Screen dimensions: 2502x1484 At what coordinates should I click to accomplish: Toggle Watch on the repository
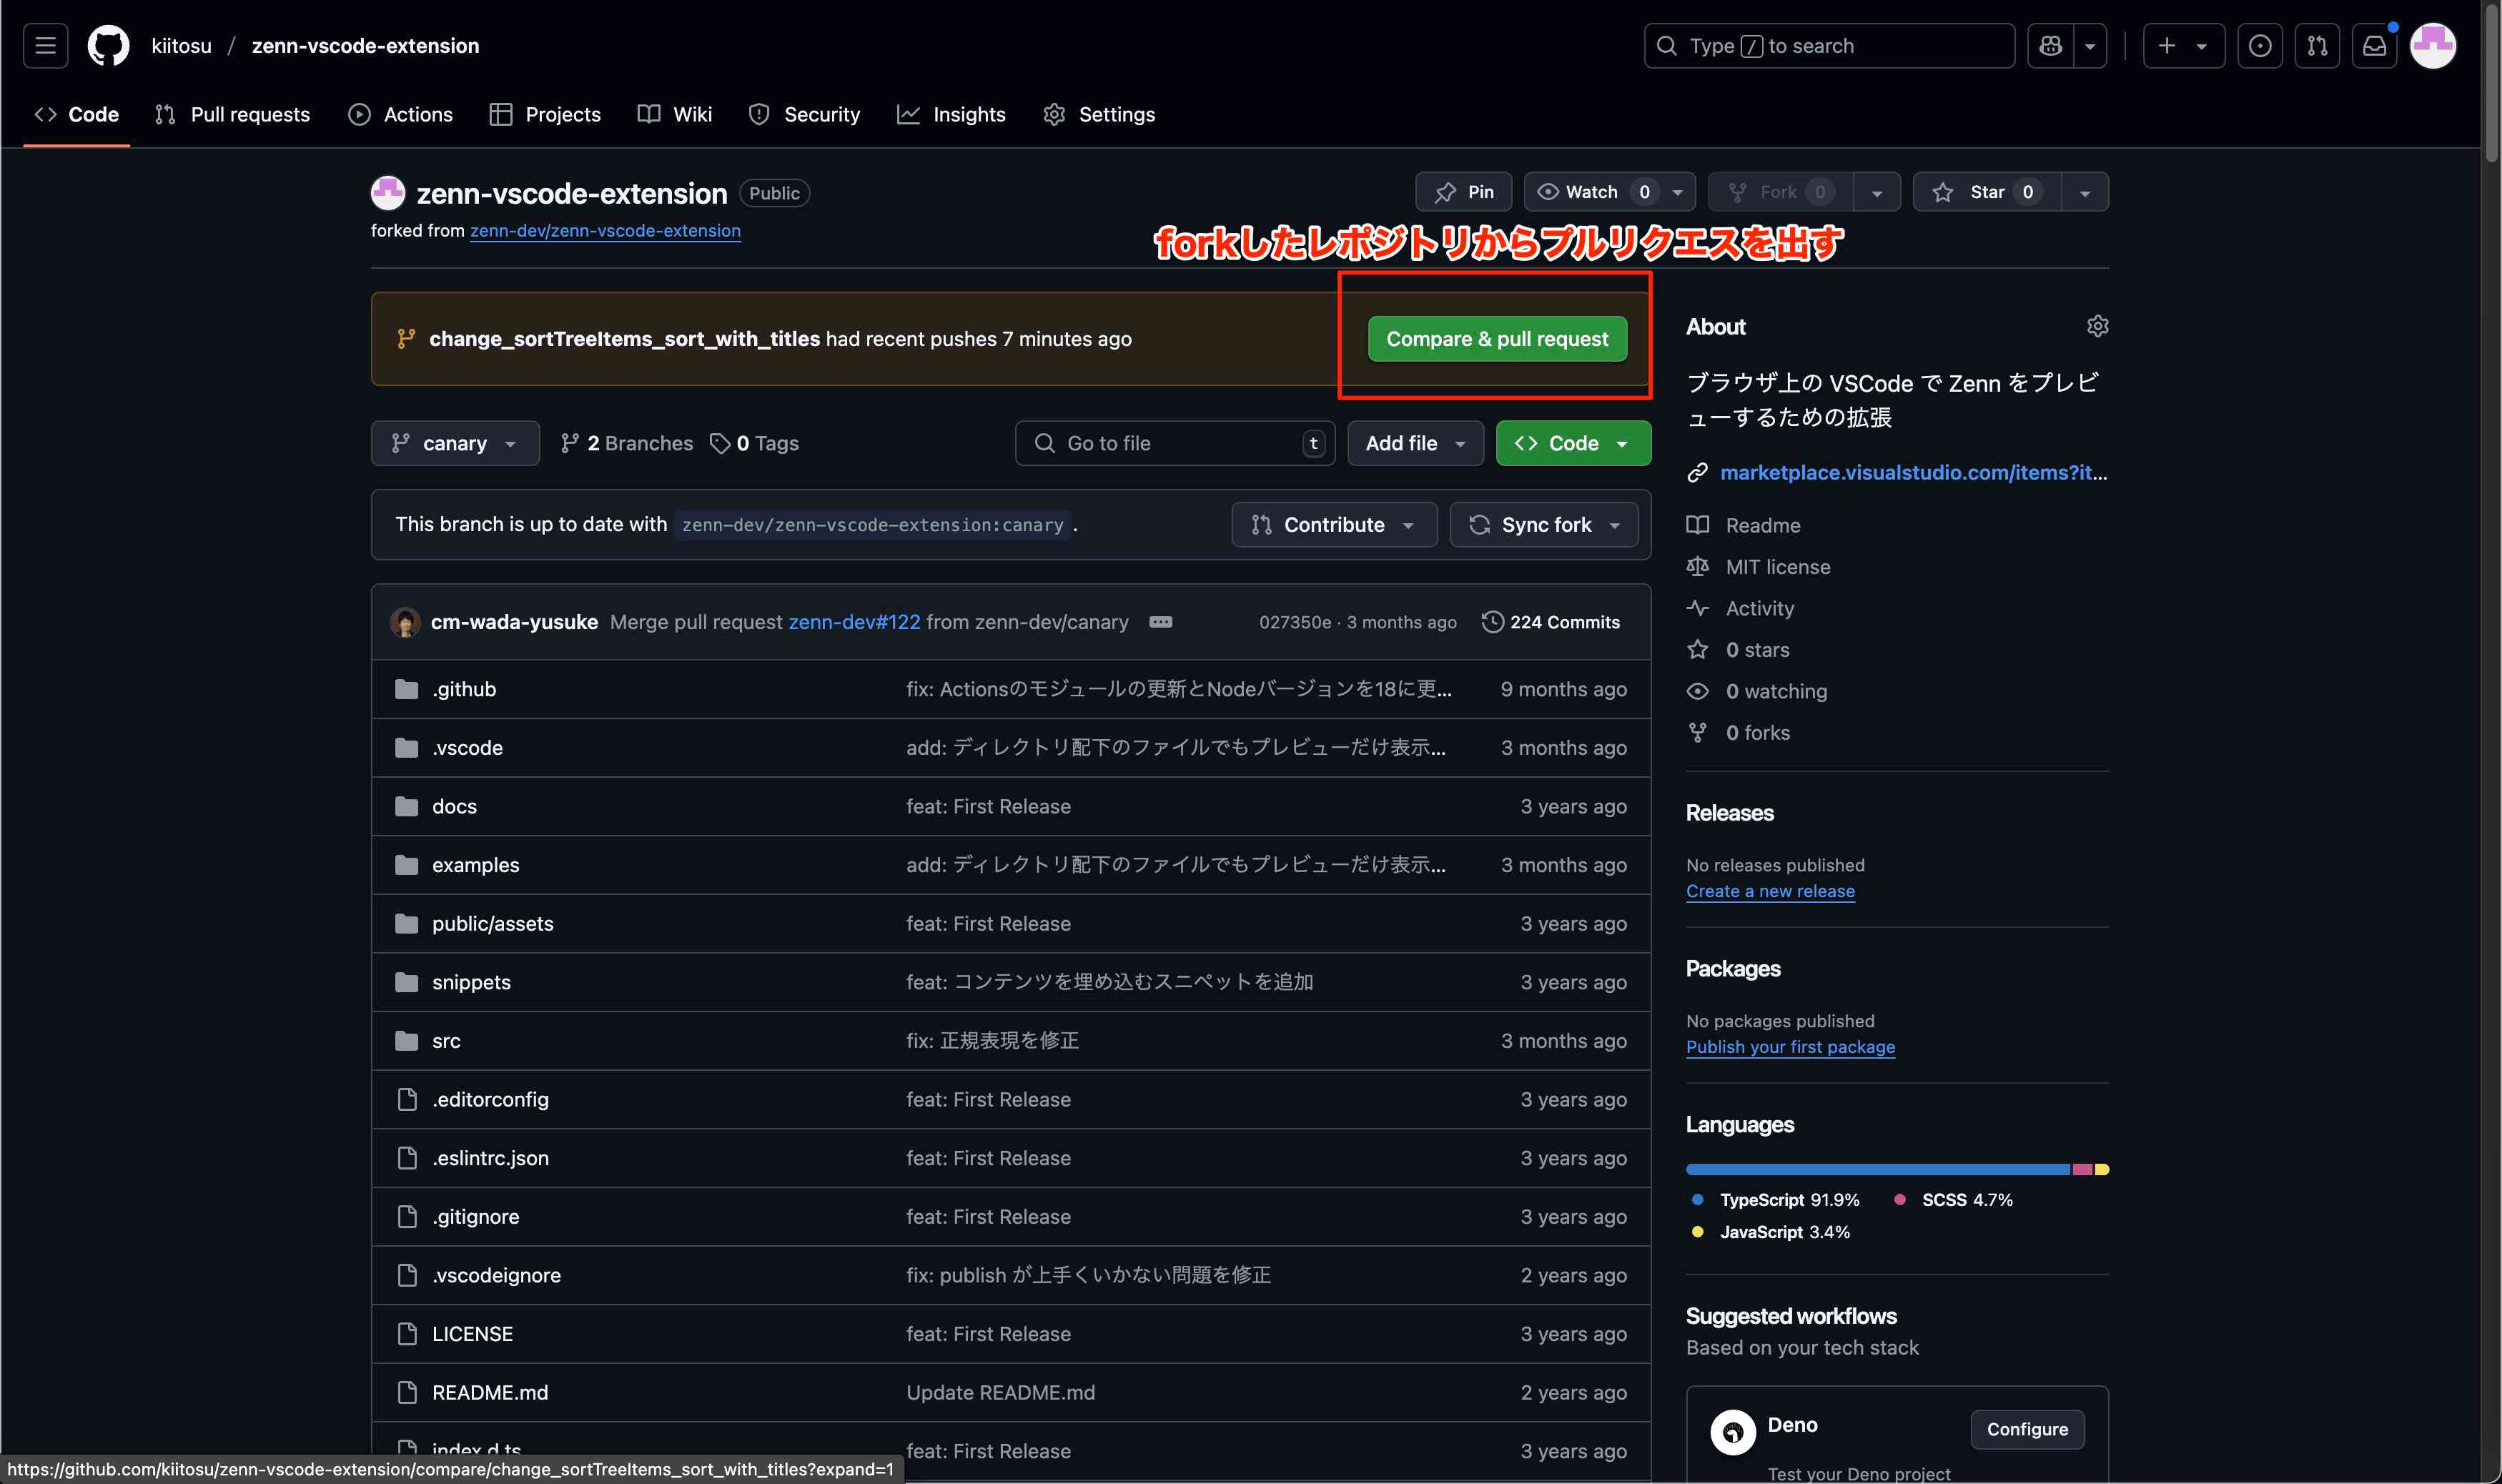coord(1590,192)
